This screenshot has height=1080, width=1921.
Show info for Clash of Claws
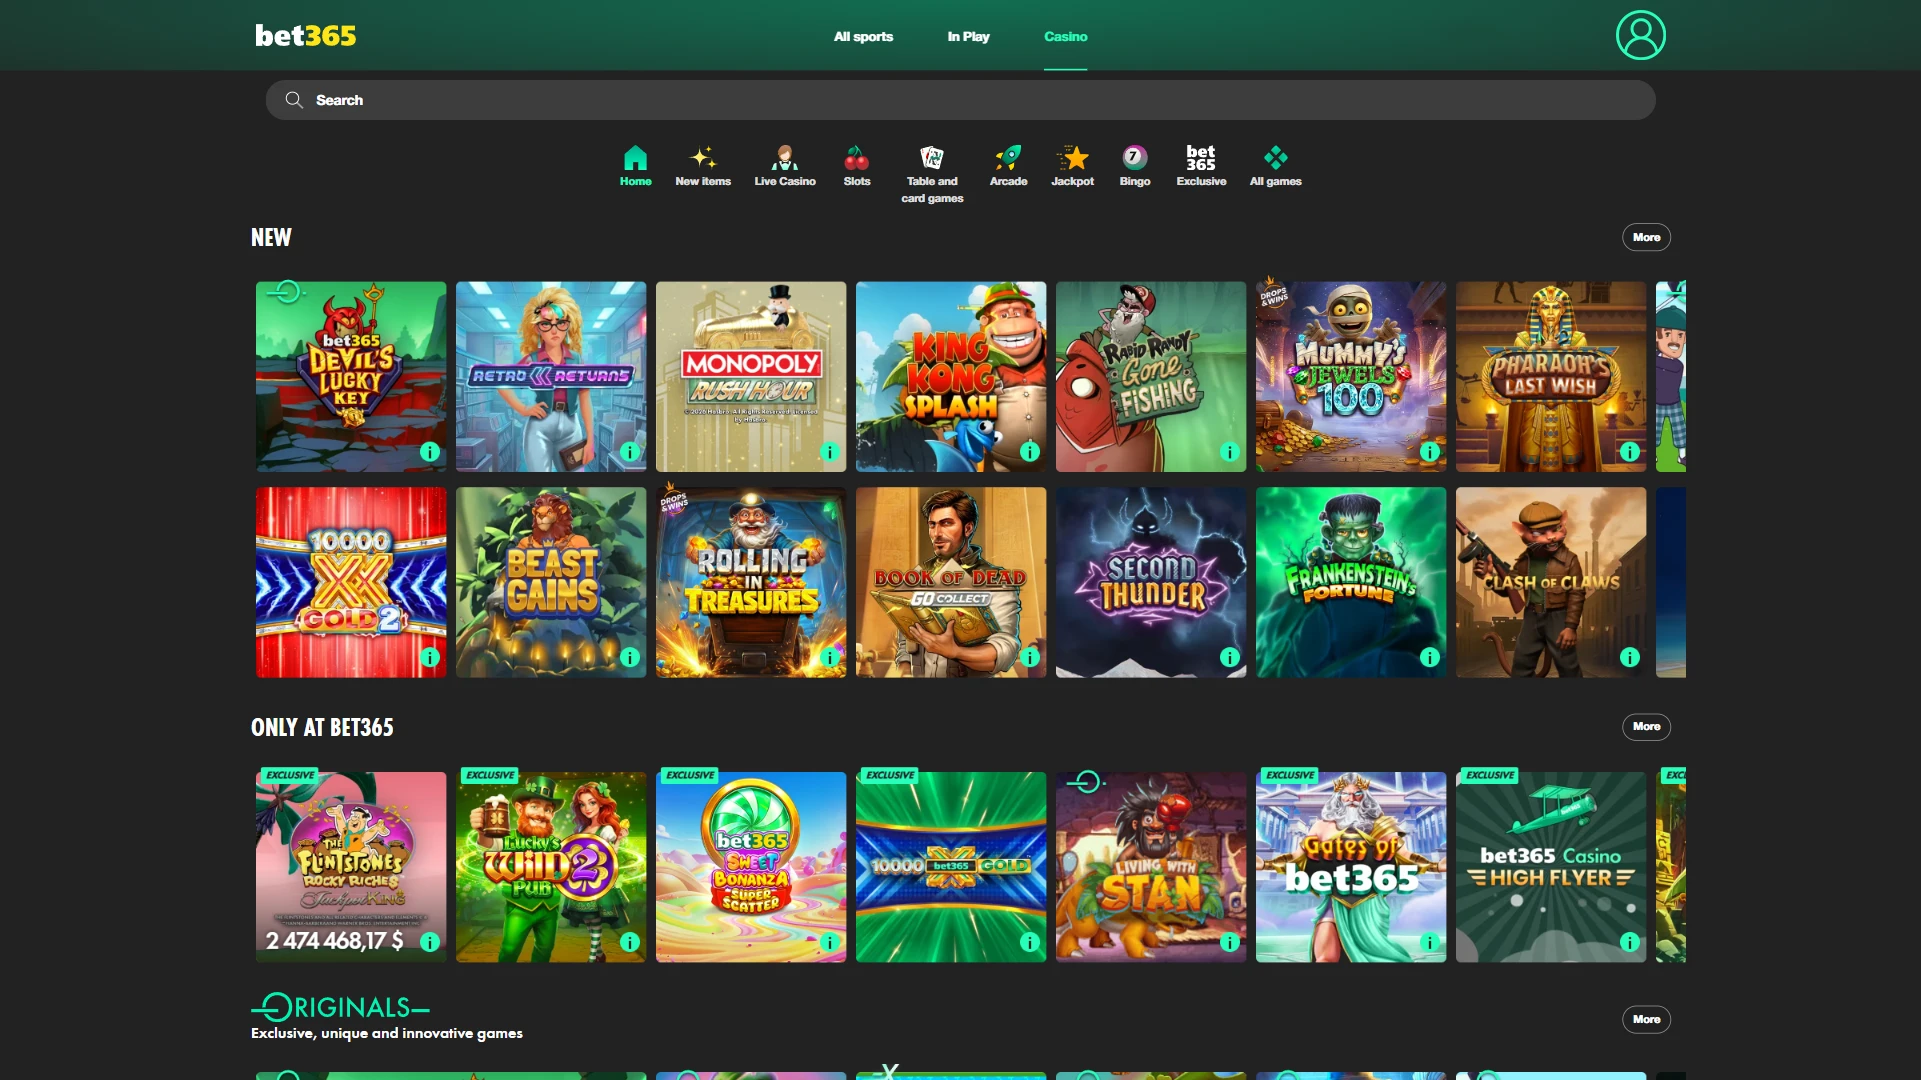(x=1630, y=658)
